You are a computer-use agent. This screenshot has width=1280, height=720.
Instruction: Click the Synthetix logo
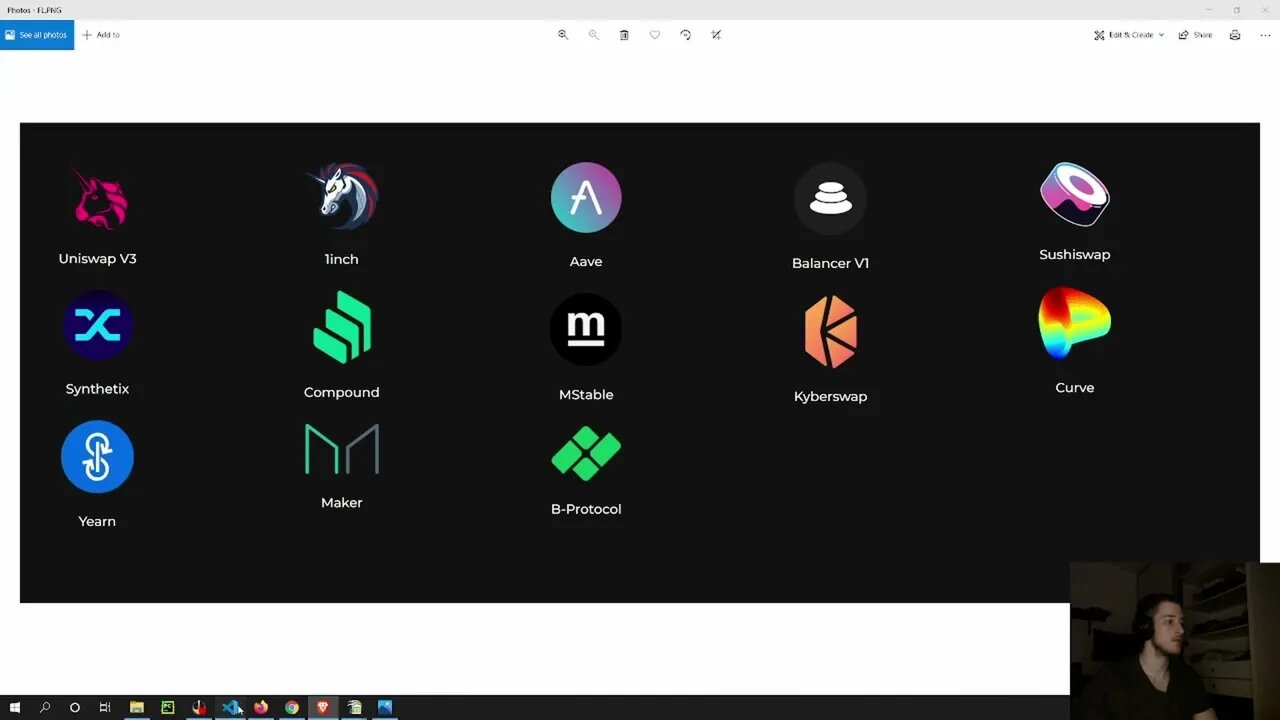coord(97,325)
